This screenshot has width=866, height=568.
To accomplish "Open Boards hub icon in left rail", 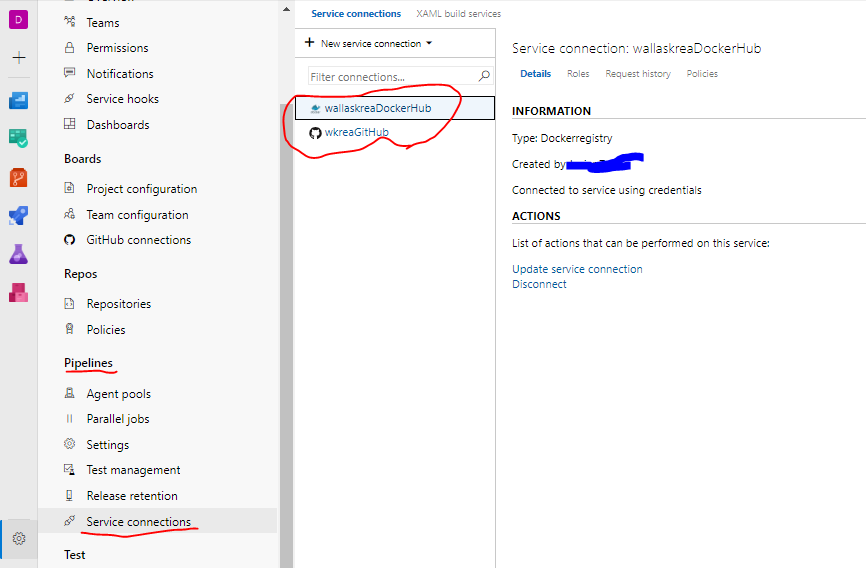I will (x=18, y=138).
